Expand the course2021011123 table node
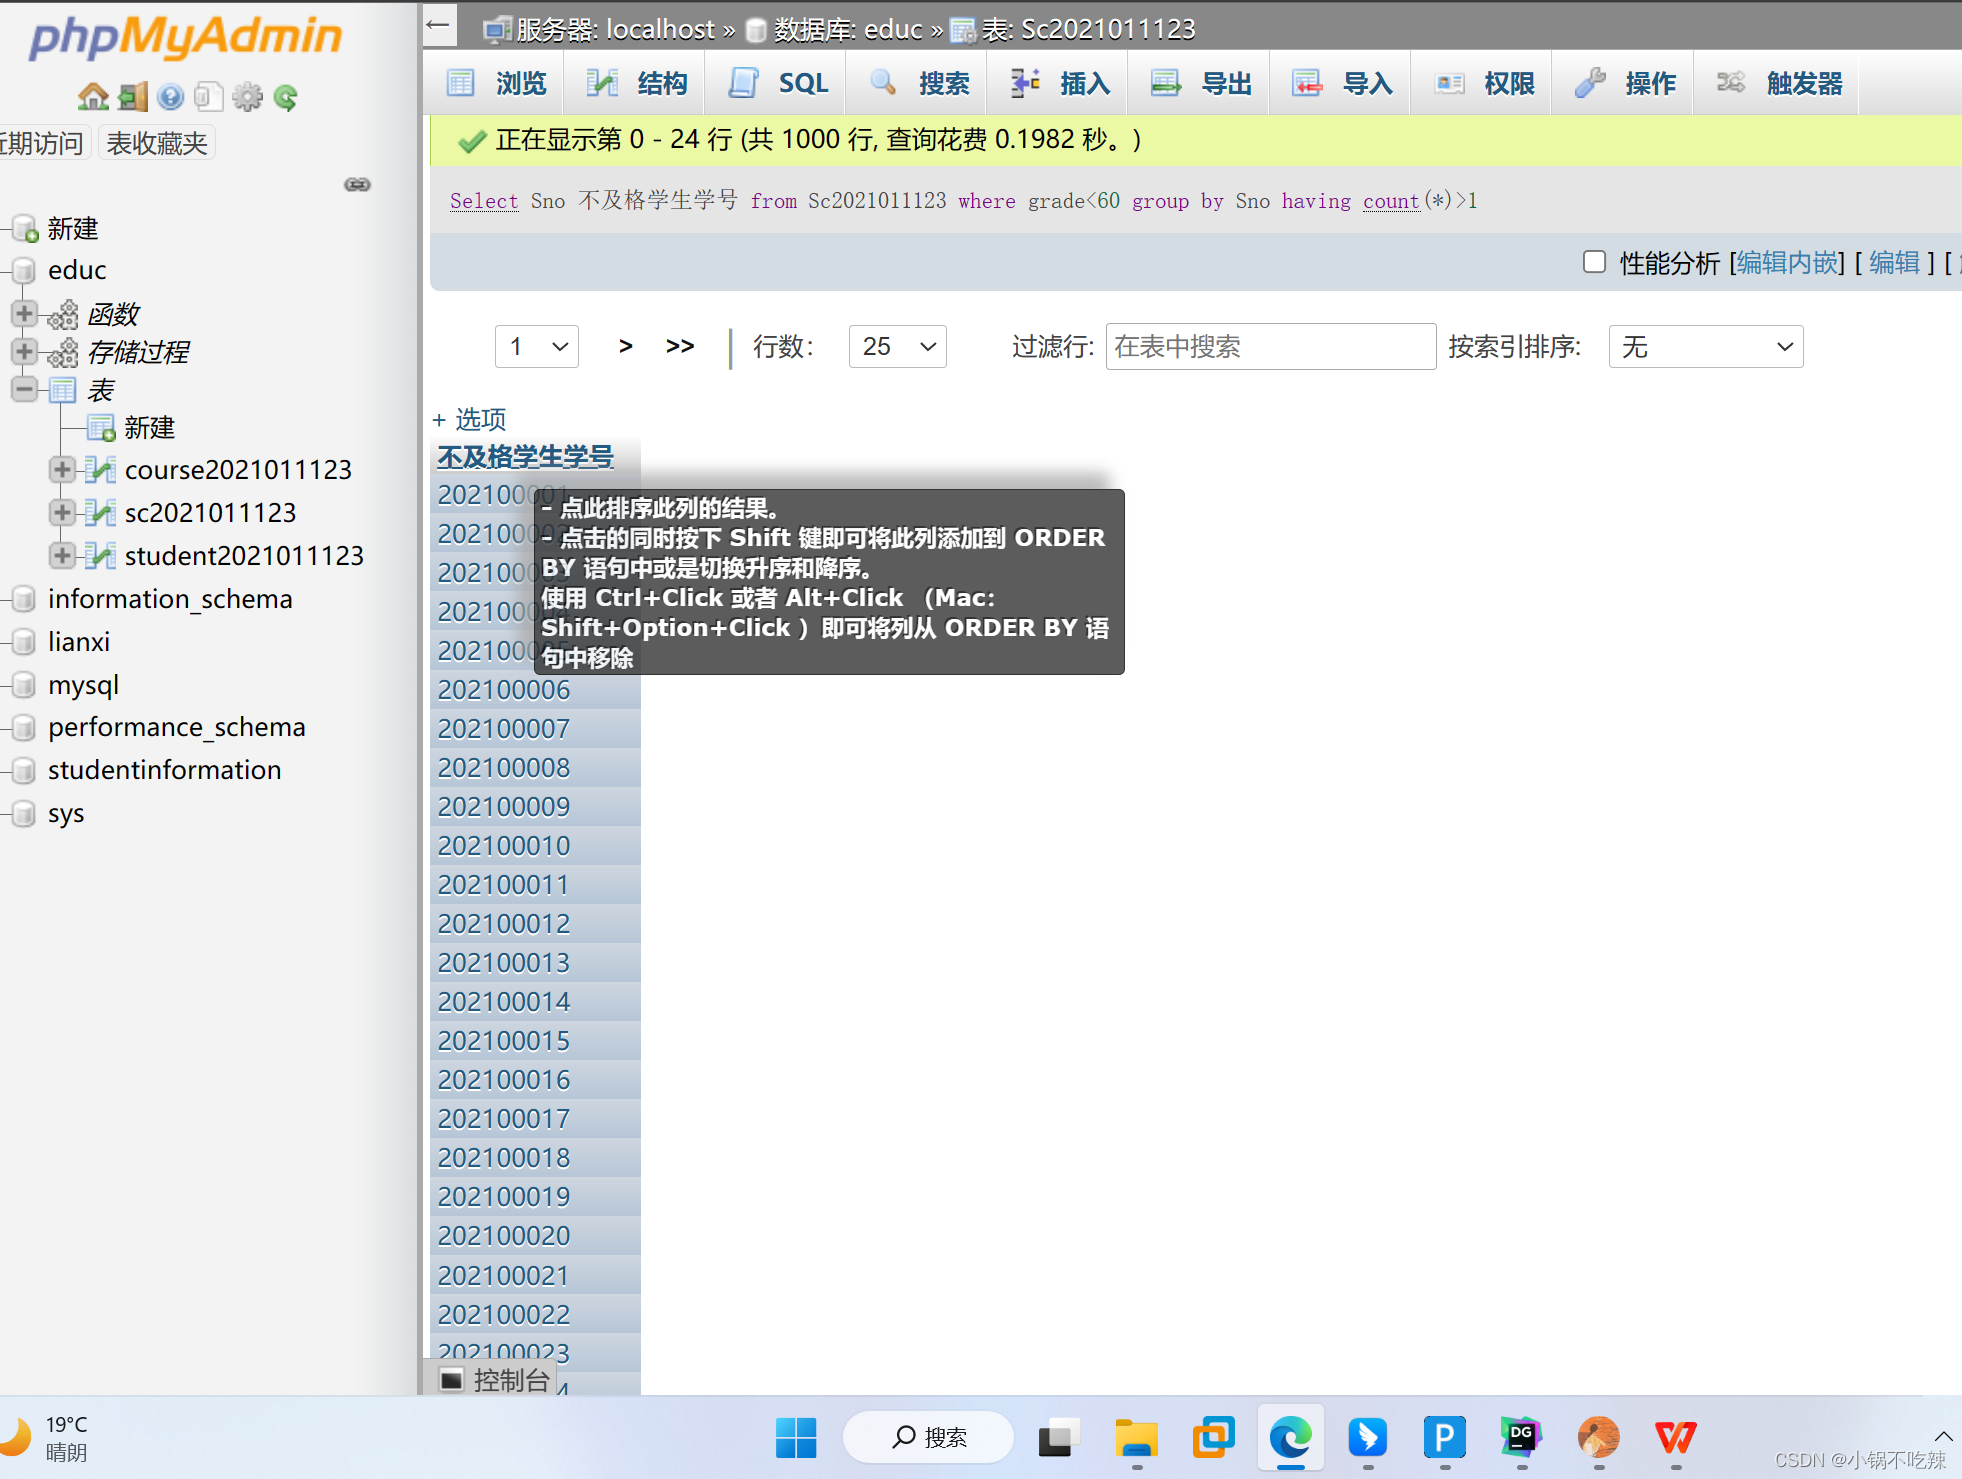Image resolution: width=1962 pixels, height=1479 pixels. (x=62, y=470)
